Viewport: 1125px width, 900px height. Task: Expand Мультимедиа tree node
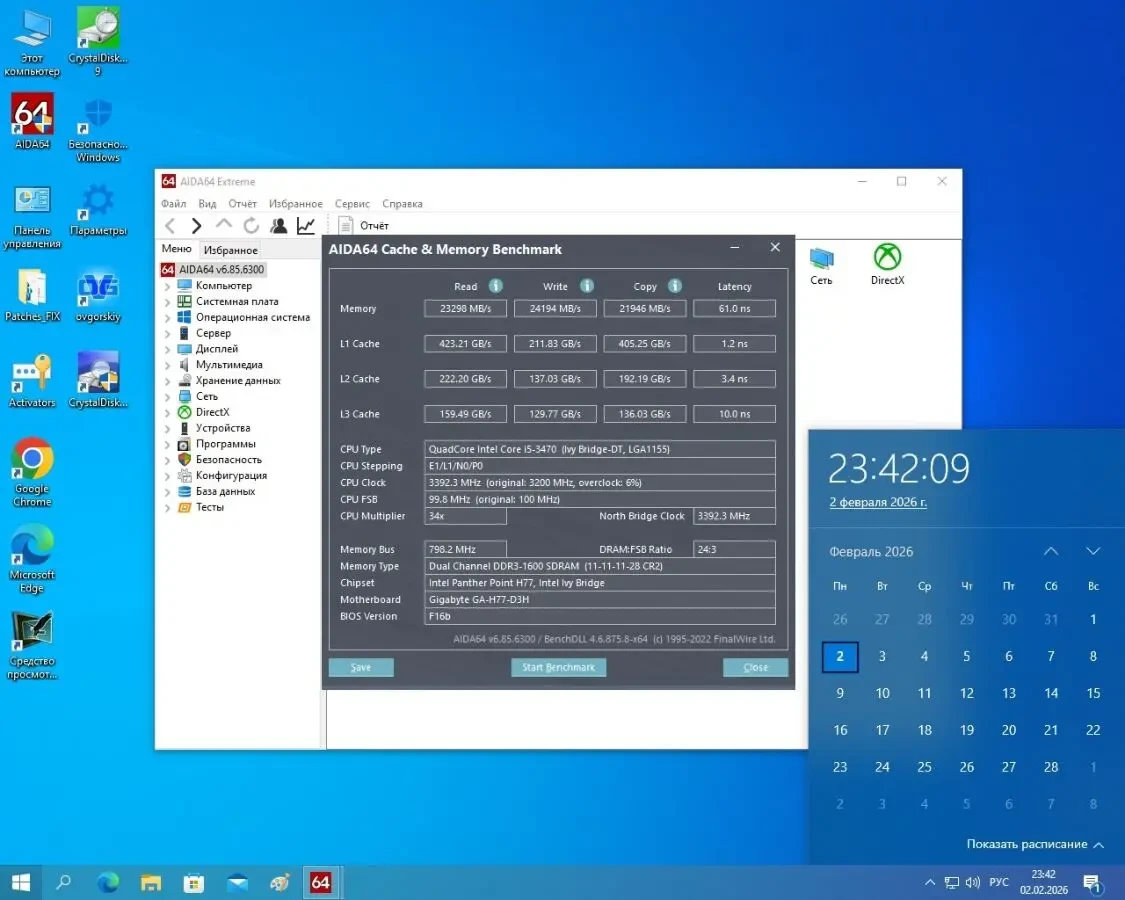click(167, 365)
